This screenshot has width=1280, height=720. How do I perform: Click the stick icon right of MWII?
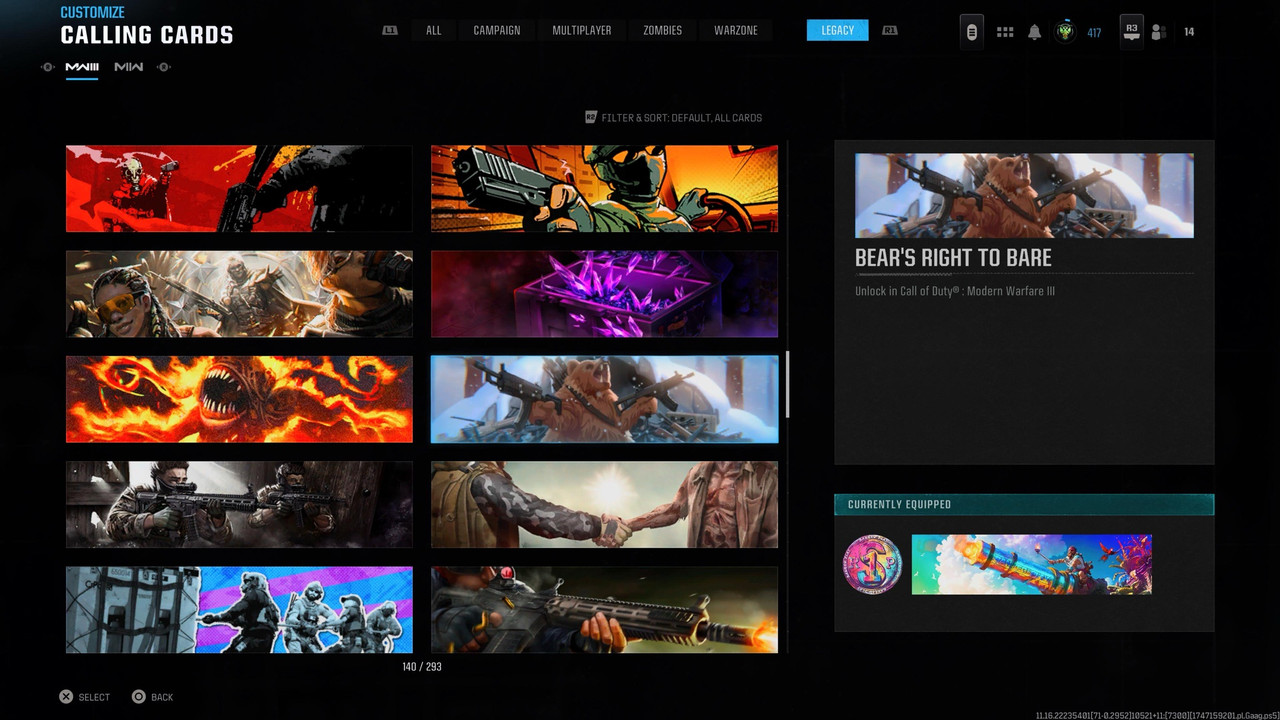click(164, 67)
